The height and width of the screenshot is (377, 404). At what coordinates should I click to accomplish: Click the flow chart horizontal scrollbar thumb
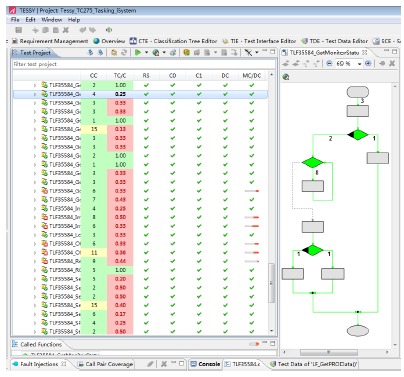[x=329, y=352]
